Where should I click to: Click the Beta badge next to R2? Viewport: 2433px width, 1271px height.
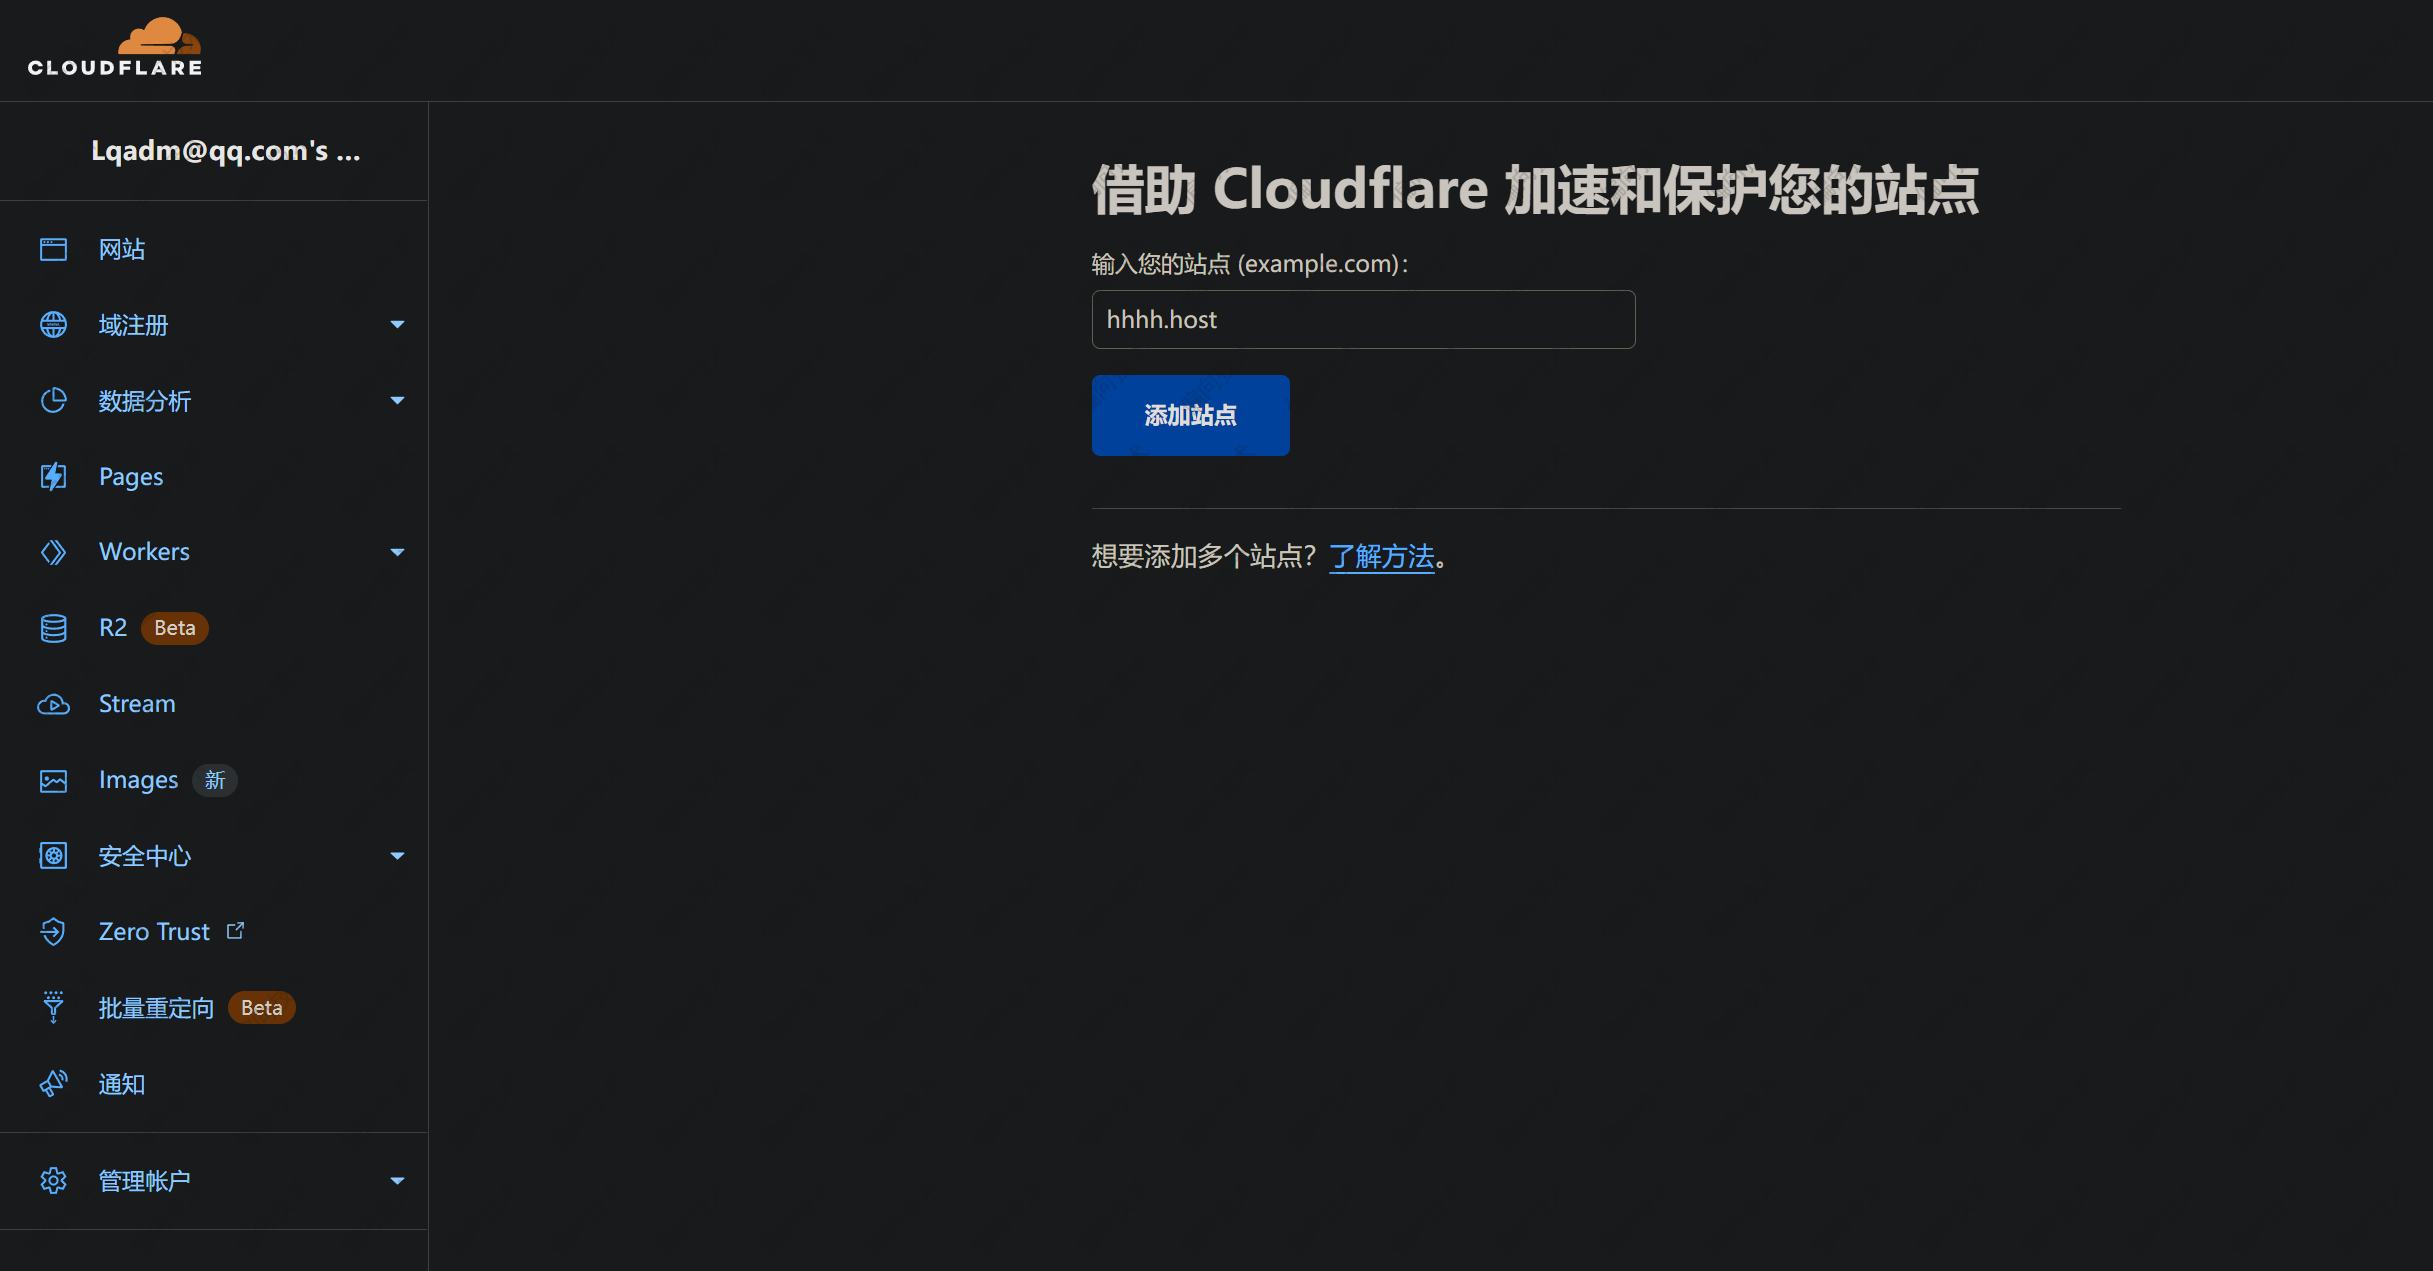coord(175,628)
